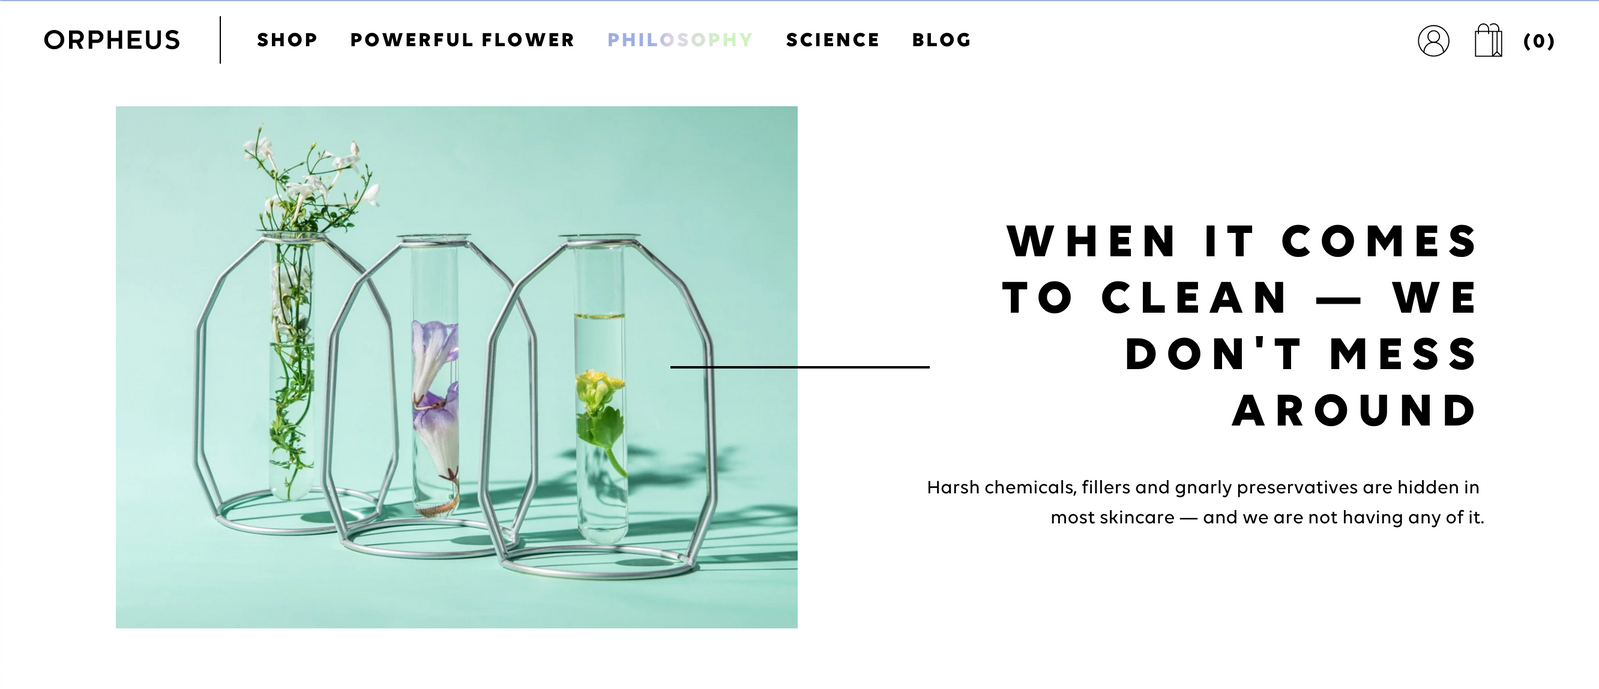Click the "WHEN IT COMES" heading line
Screen dimensions: 1599x689
pos(1241,242)
